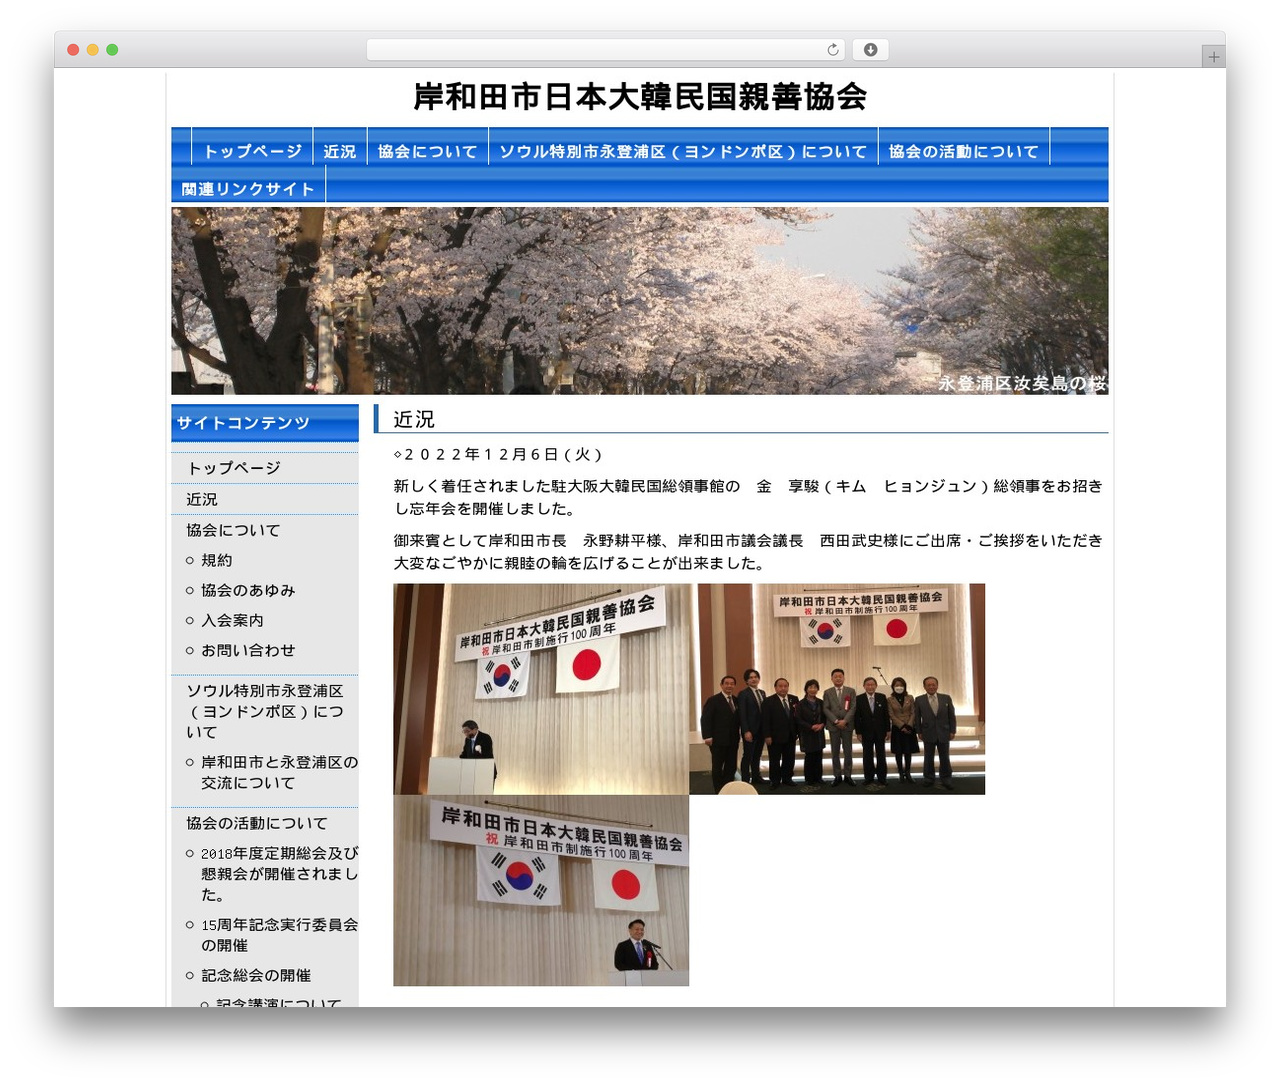This screenshot has height=1084, width=1280.
Task: Open 15周年記念実行委員会の開催 sidebar link
Action: [279, 935]
